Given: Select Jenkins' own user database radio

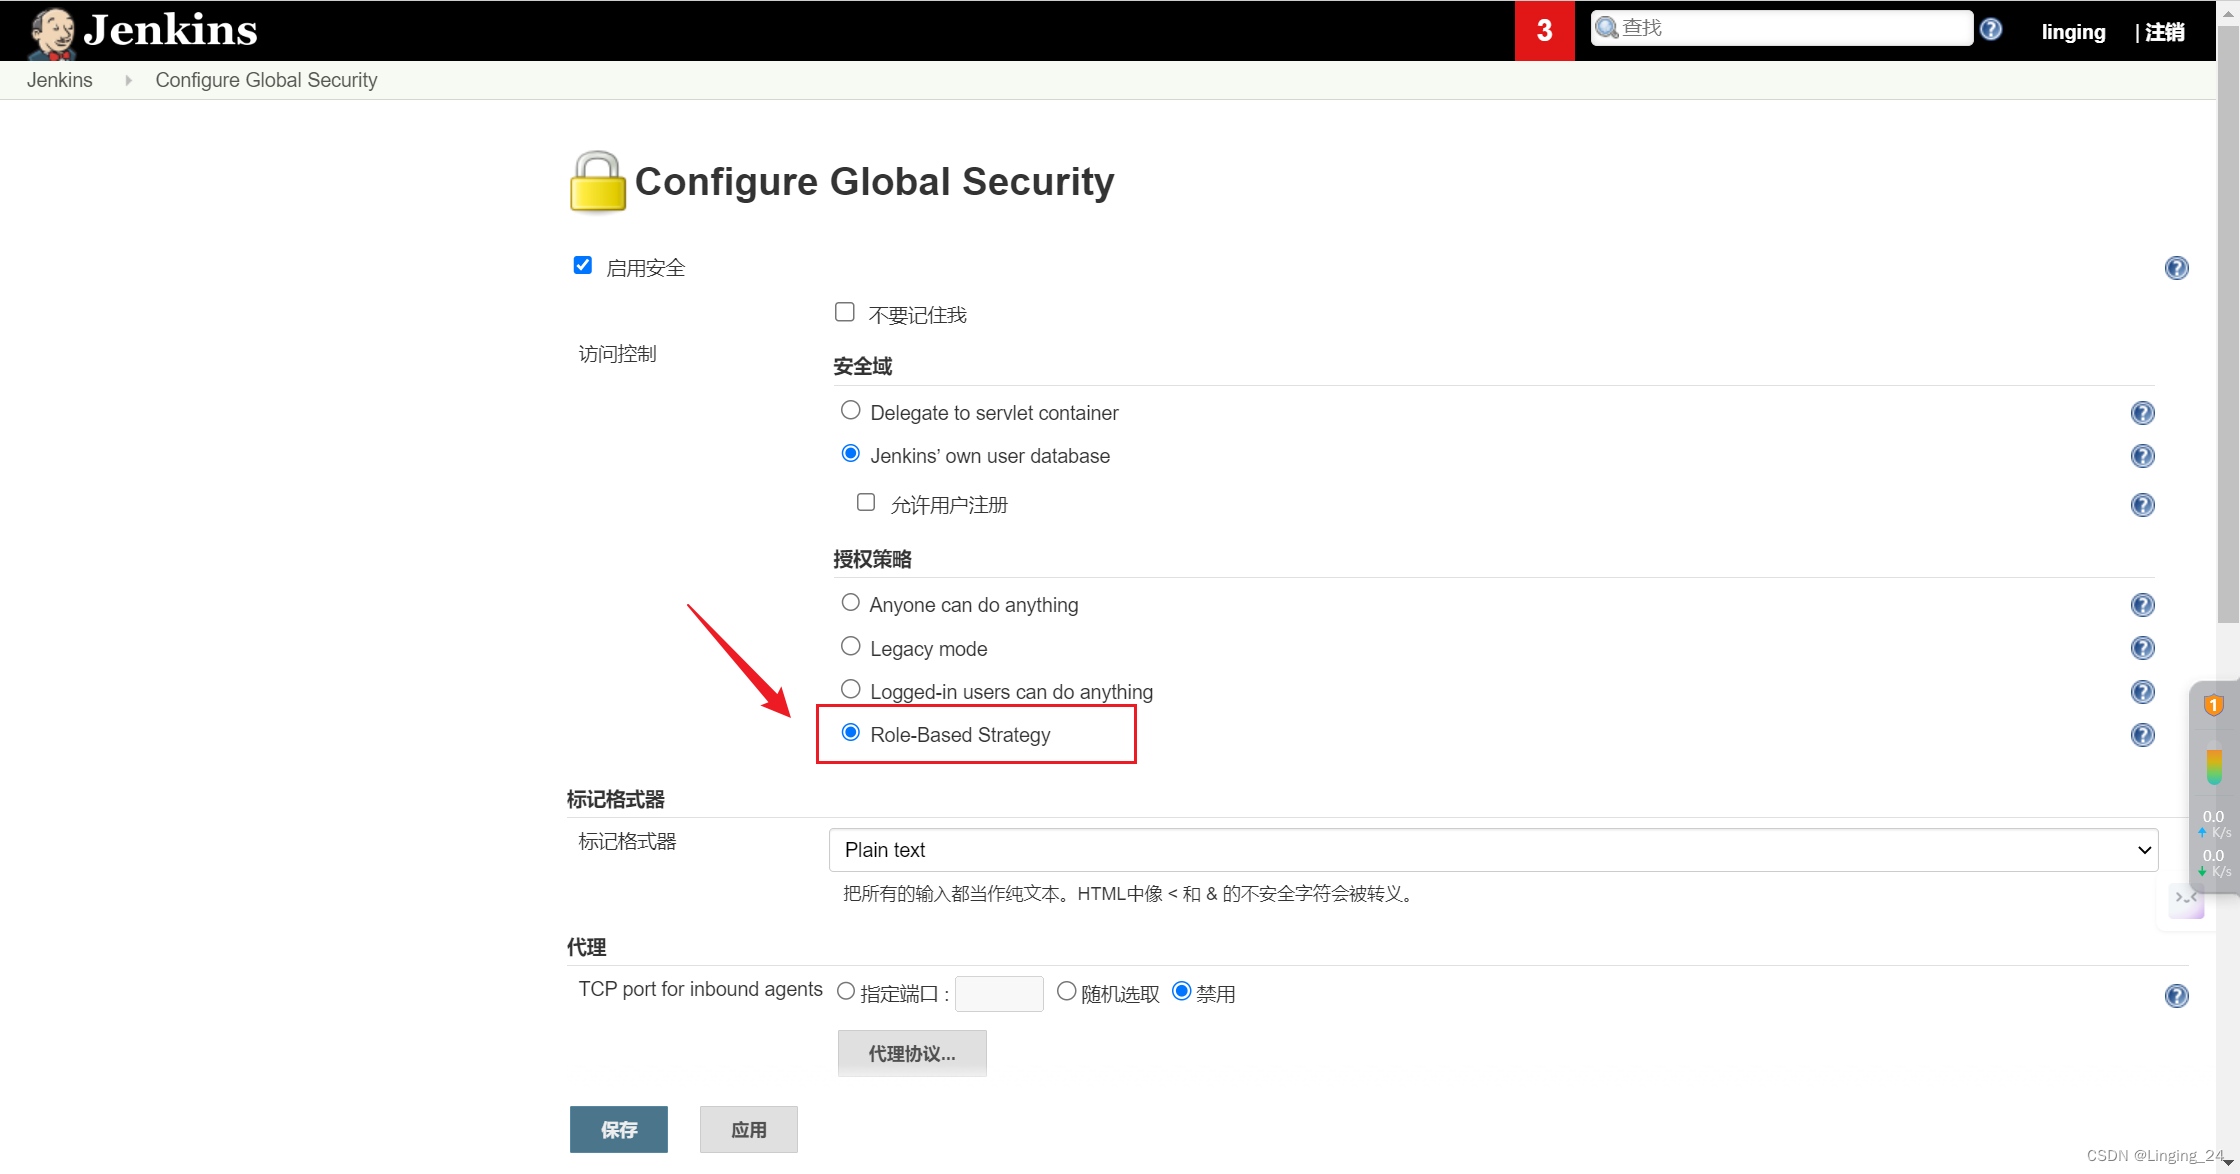Looking at the screenshot, I should click(851, 453).
